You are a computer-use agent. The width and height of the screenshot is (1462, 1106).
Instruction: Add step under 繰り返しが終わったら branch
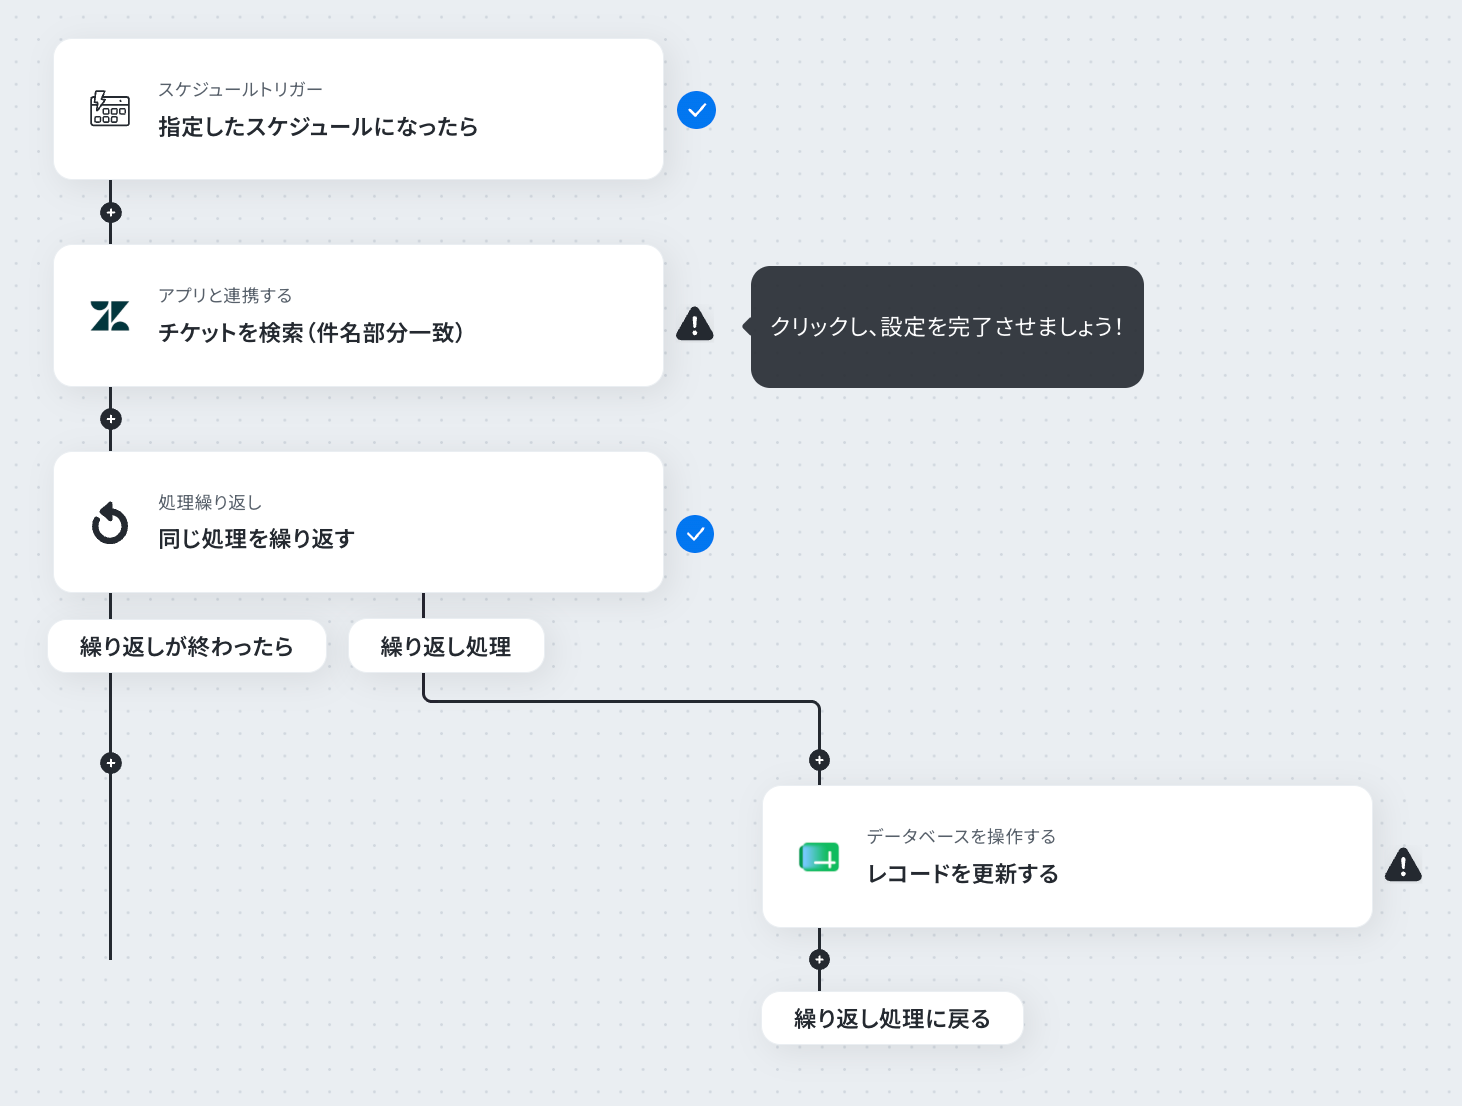coord(111,763)
